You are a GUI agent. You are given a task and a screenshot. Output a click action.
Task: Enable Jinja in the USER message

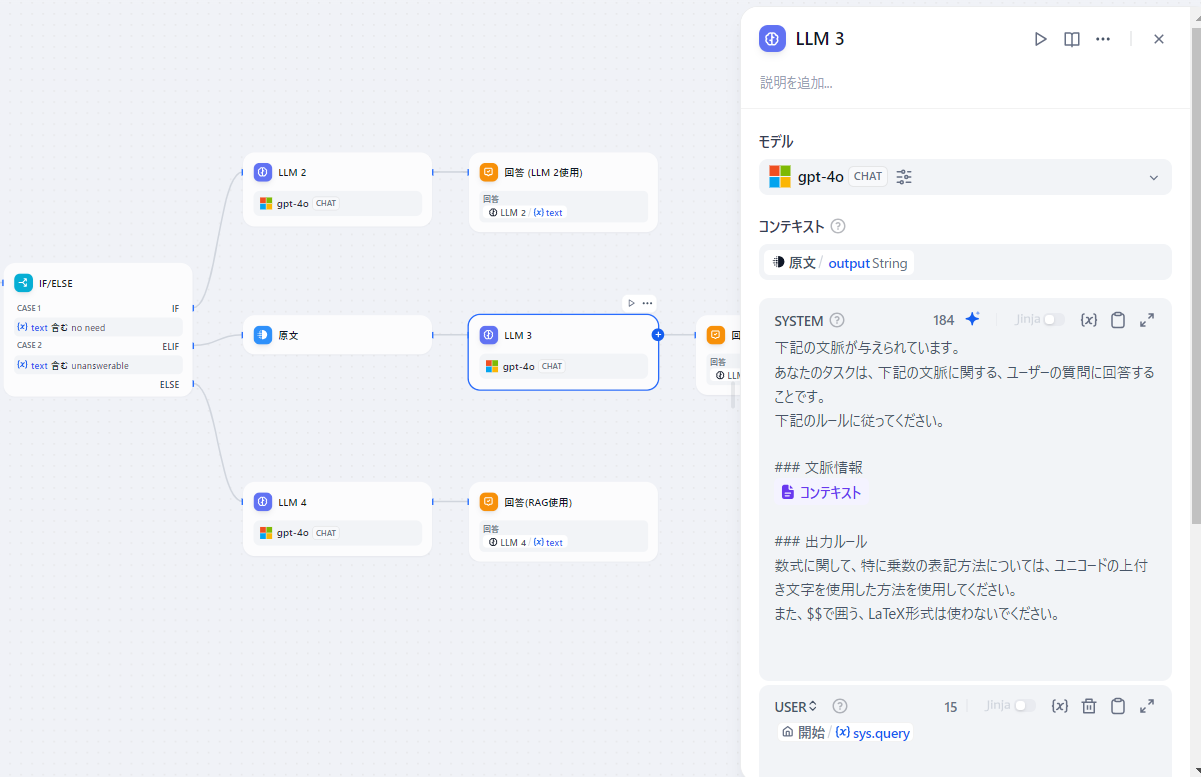tap(1024, 706)
